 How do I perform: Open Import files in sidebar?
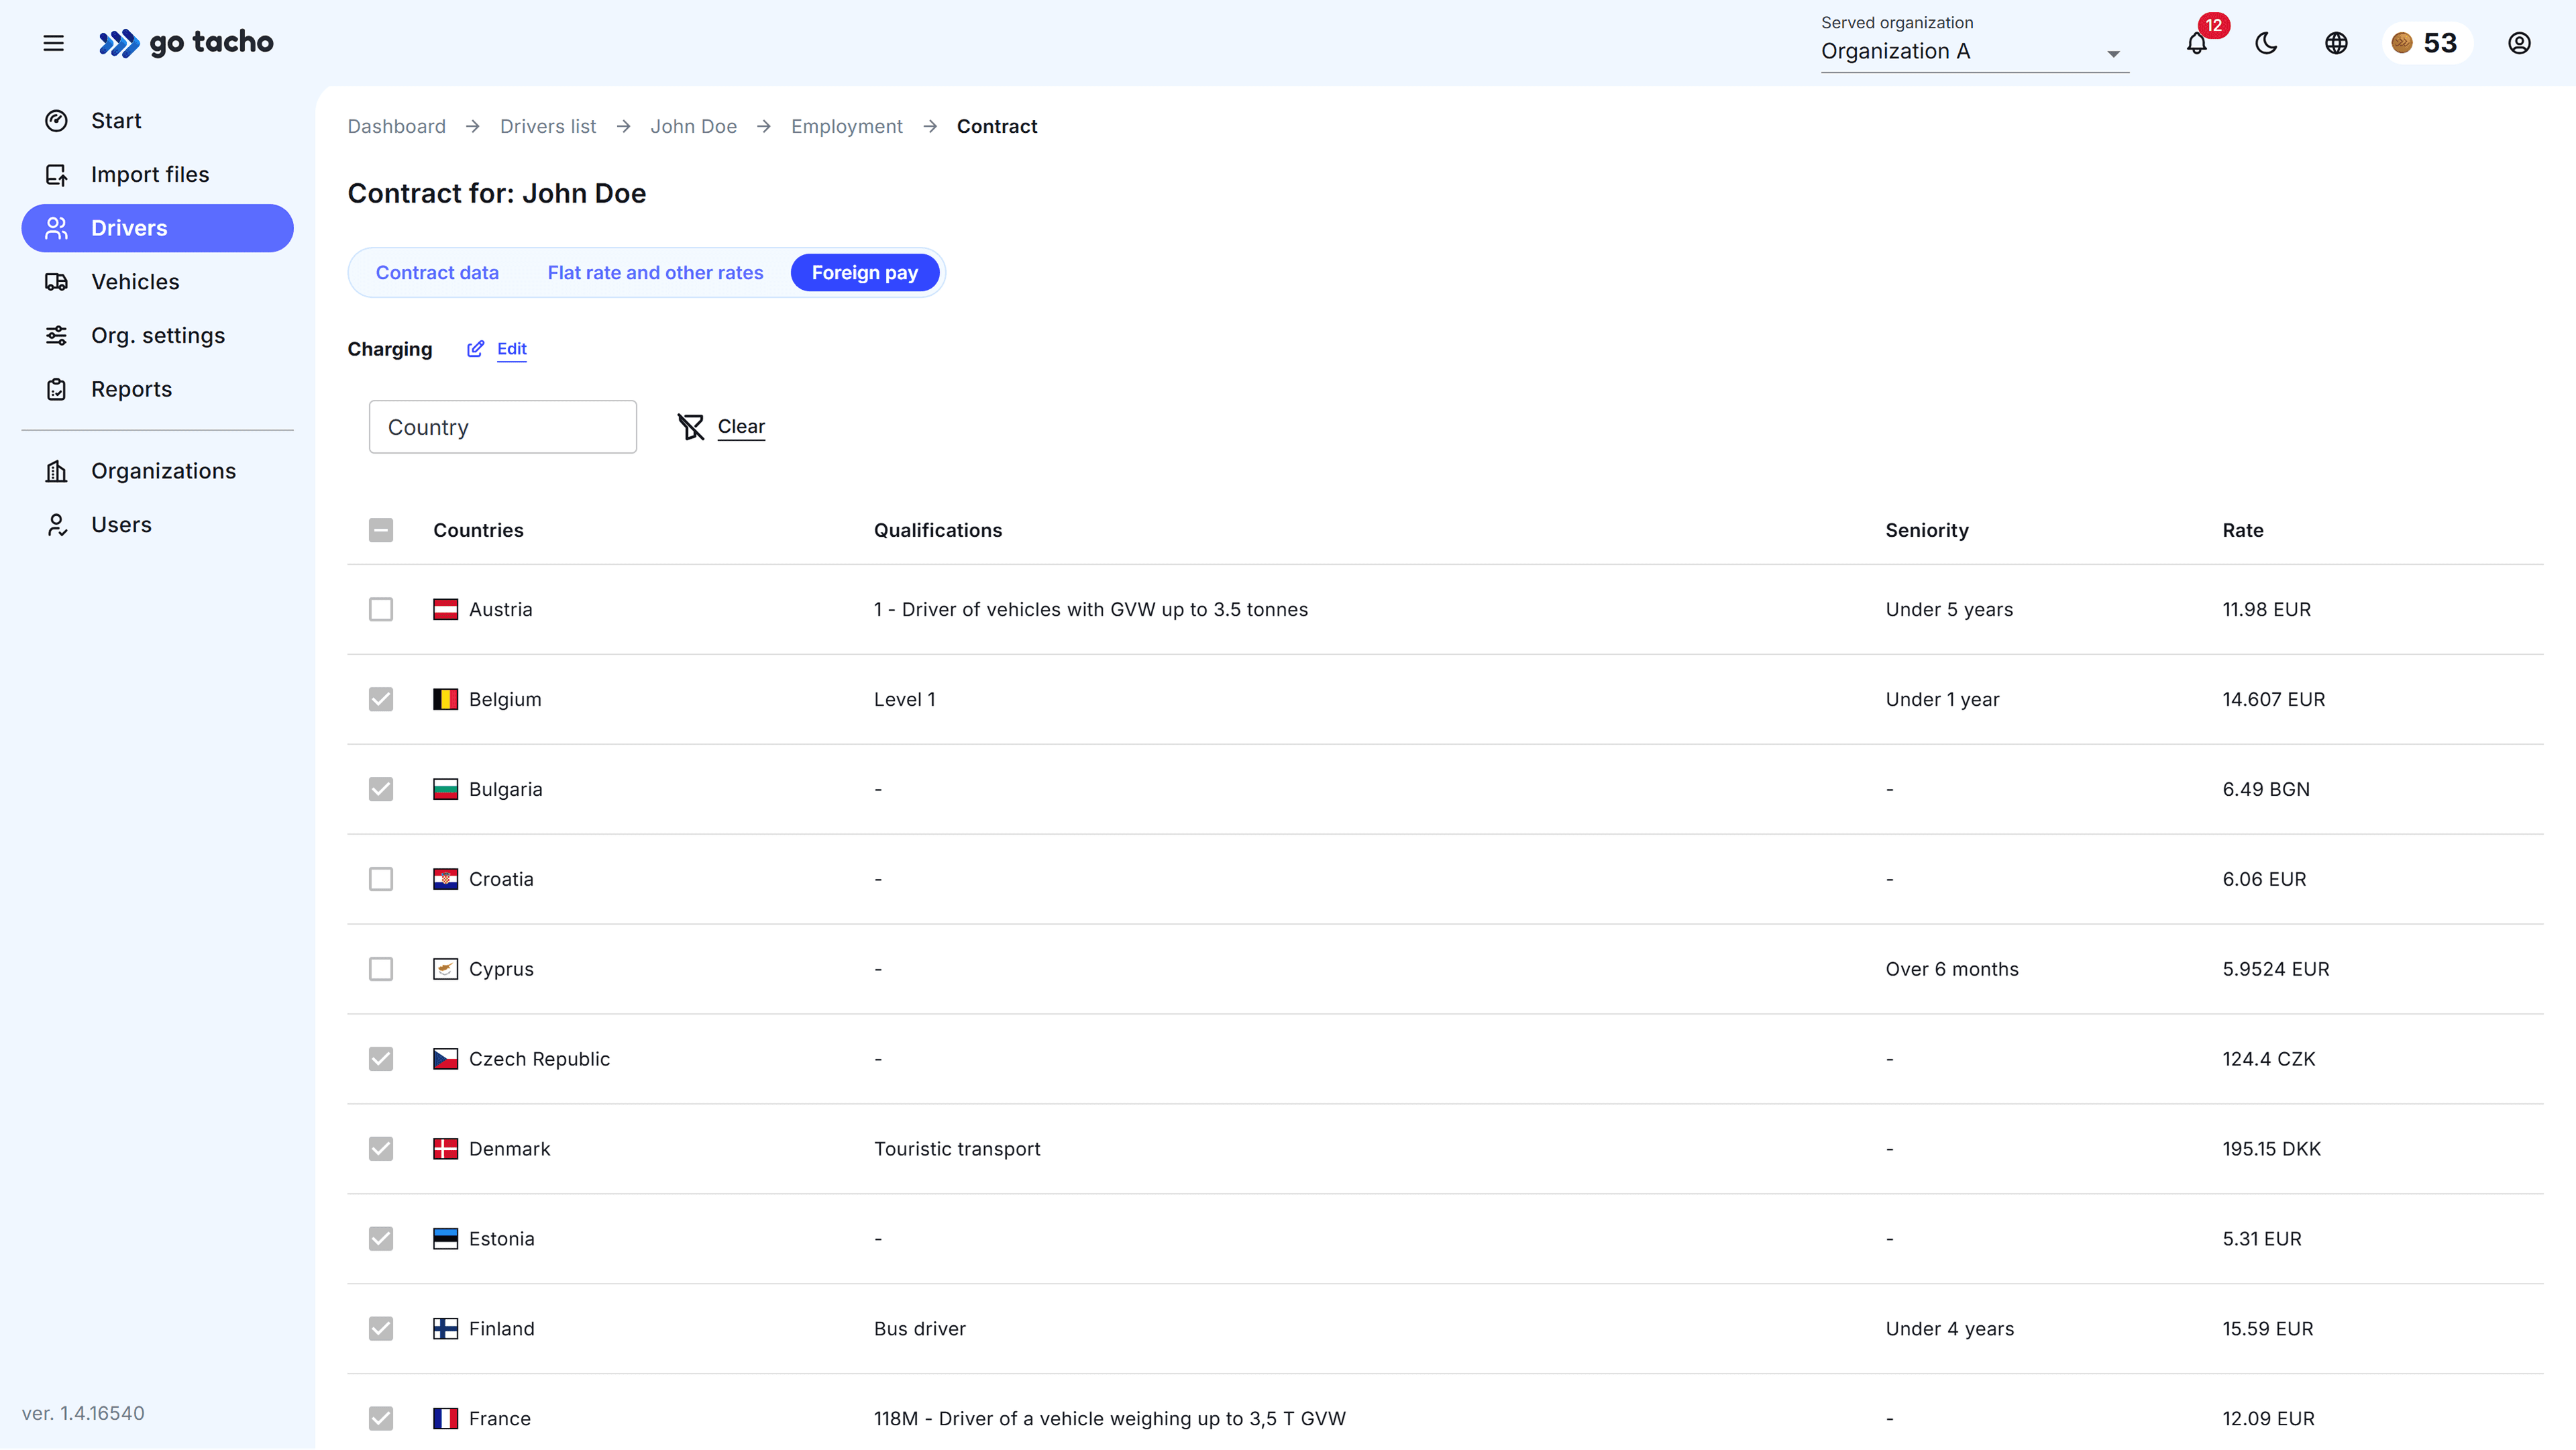click(x=150, y=174)
